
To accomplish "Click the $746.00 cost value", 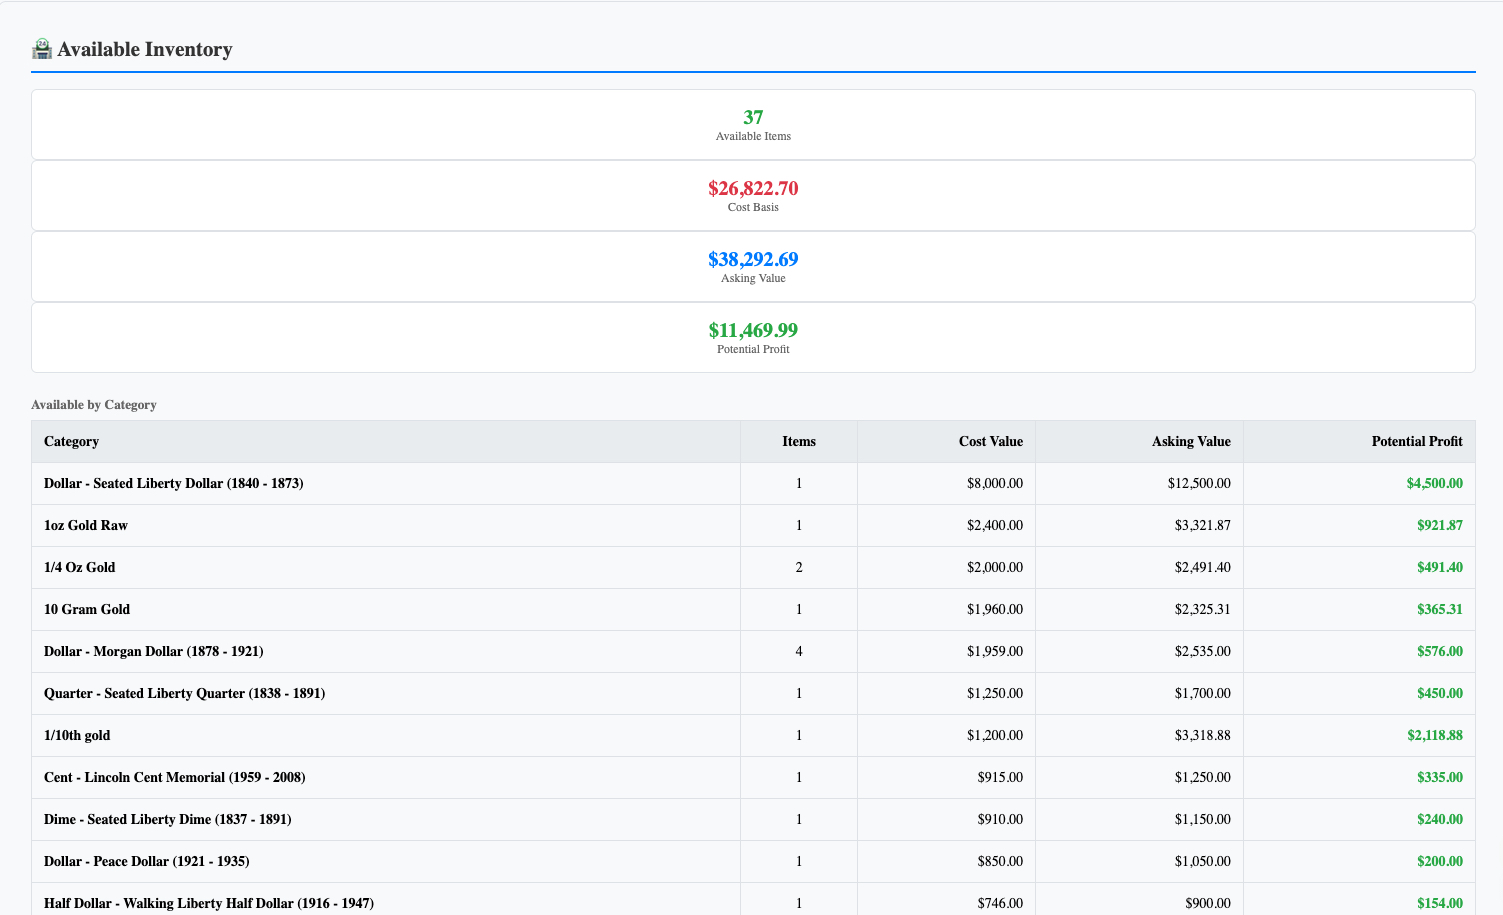I will click(1000, 903).
